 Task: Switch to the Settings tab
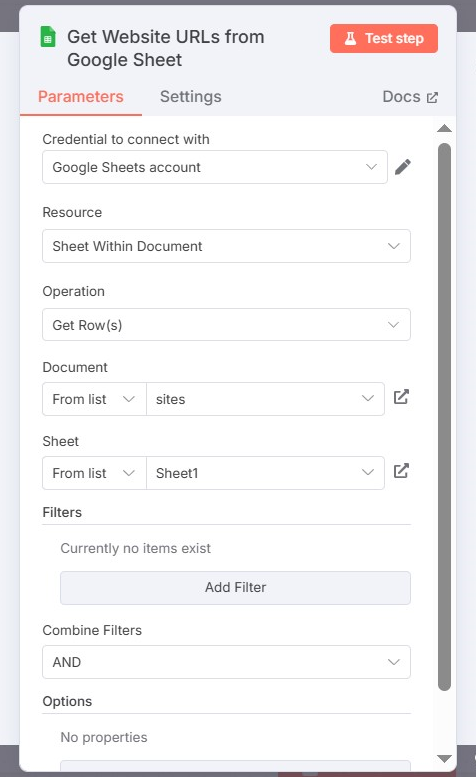click(191, 97)
